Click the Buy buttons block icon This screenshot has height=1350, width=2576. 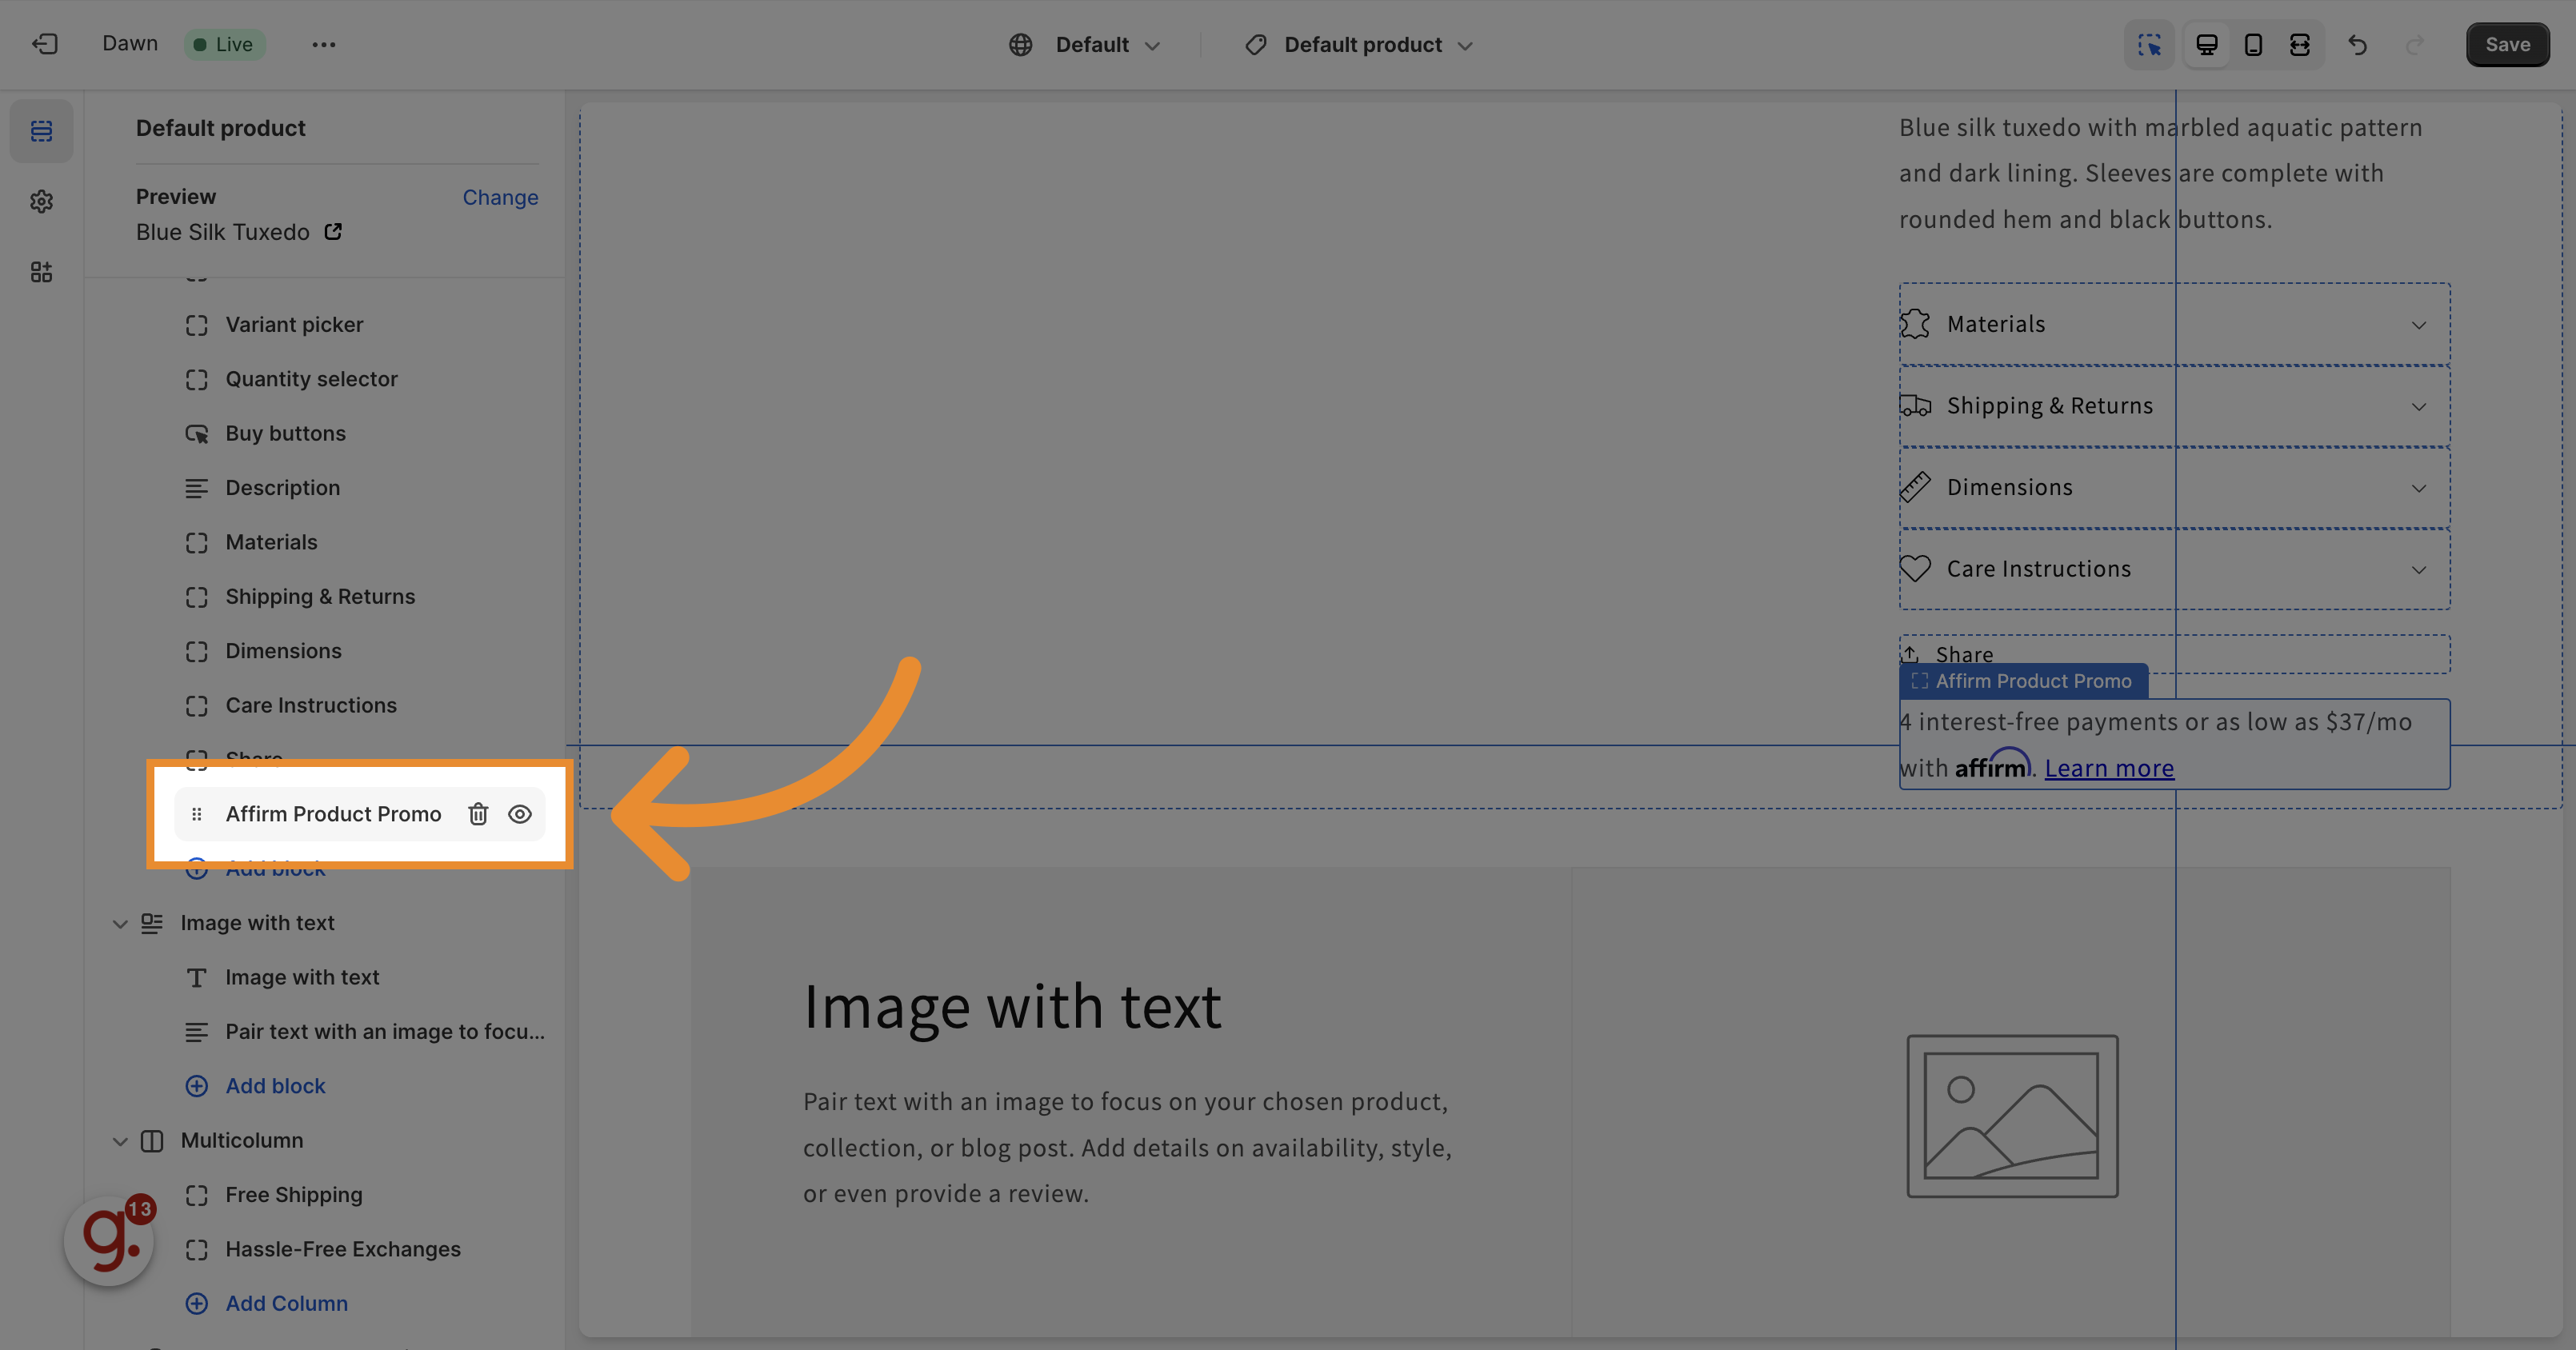(x=197, y=434)
